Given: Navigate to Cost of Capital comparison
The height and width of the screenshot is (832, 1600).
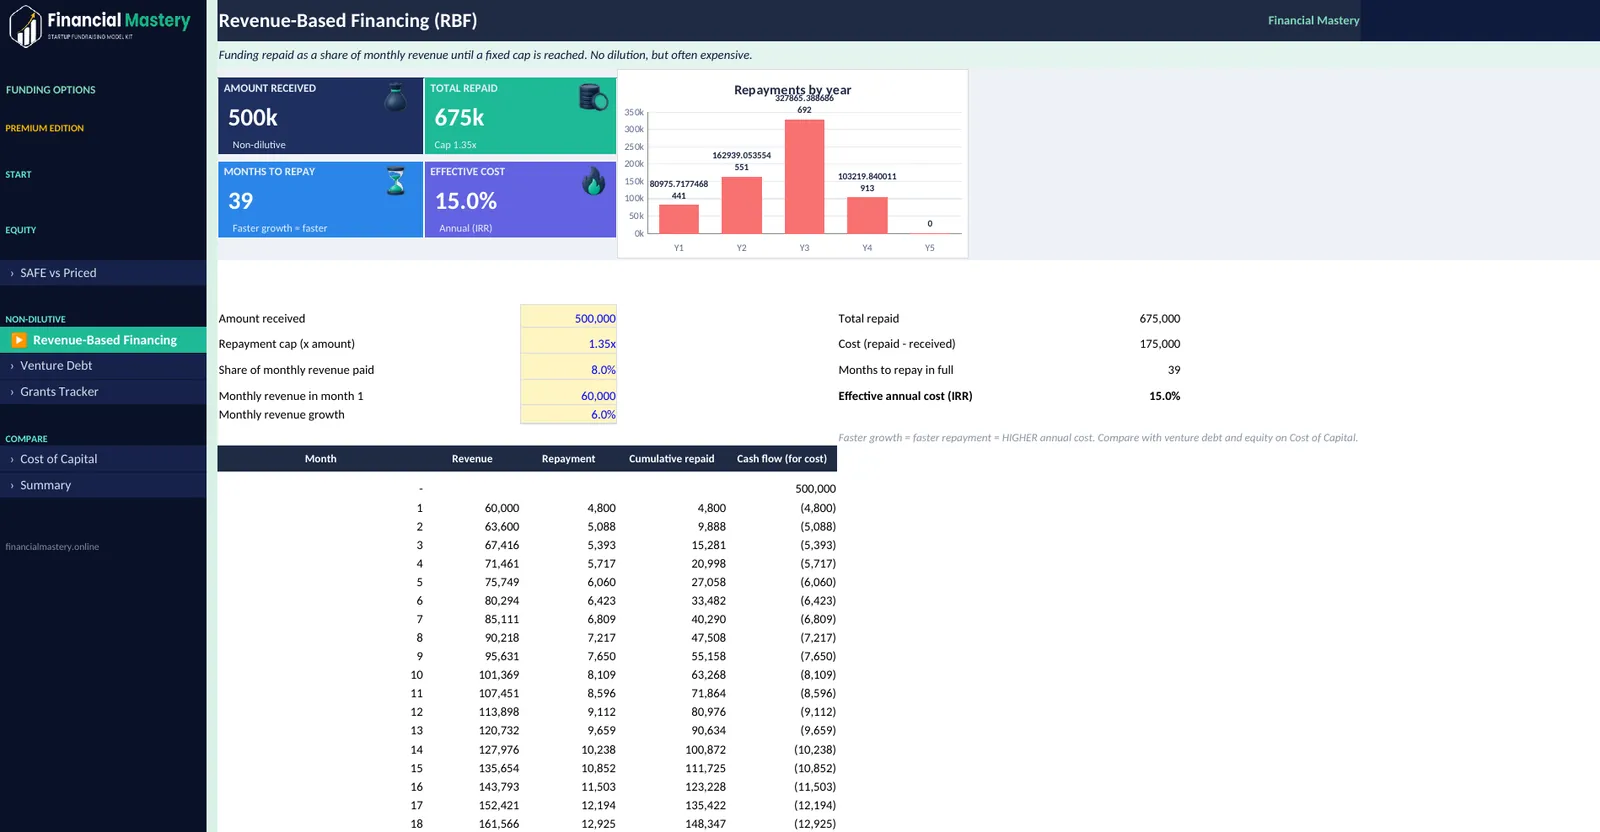Looking at the screenshot, I should point(103,459).
